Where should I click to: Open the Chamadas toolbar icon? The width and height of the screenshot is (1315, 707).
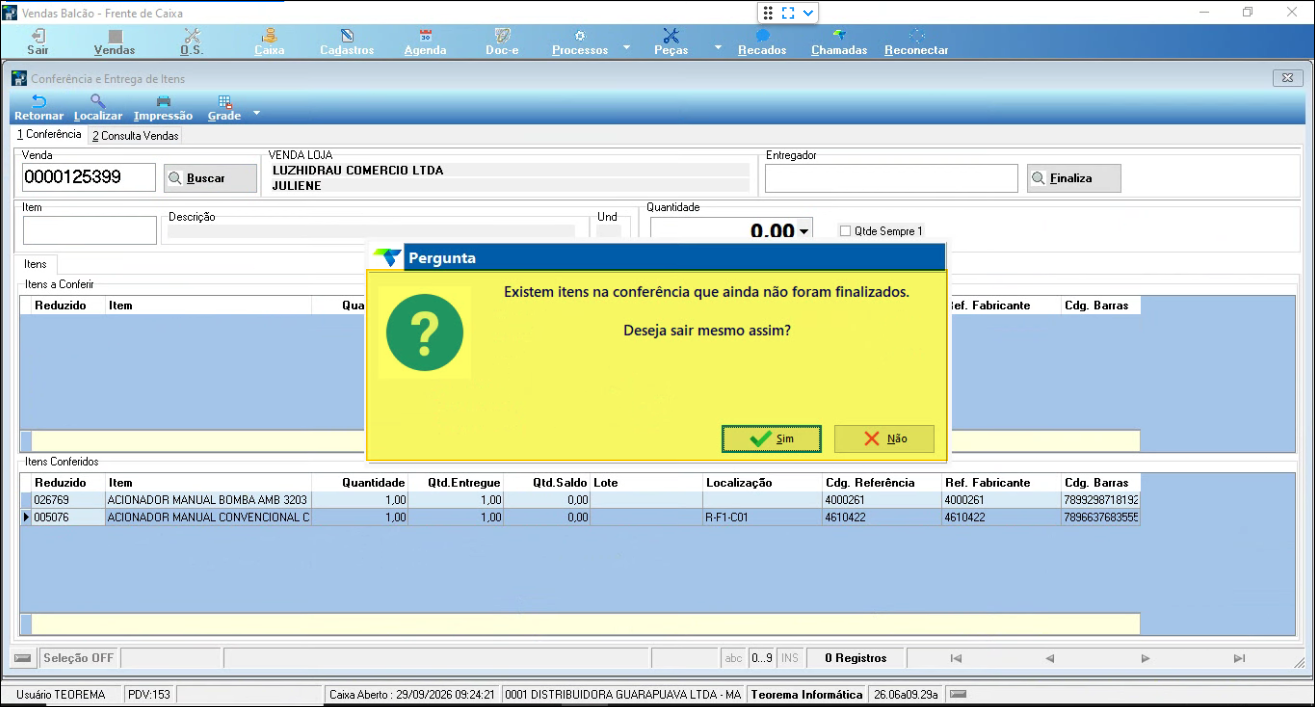coord(839,36)
